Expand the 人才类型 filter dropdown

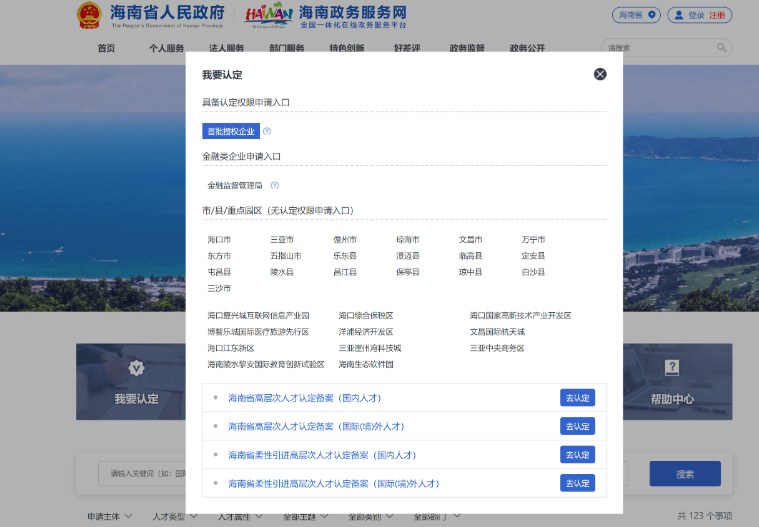click(174, 516)
